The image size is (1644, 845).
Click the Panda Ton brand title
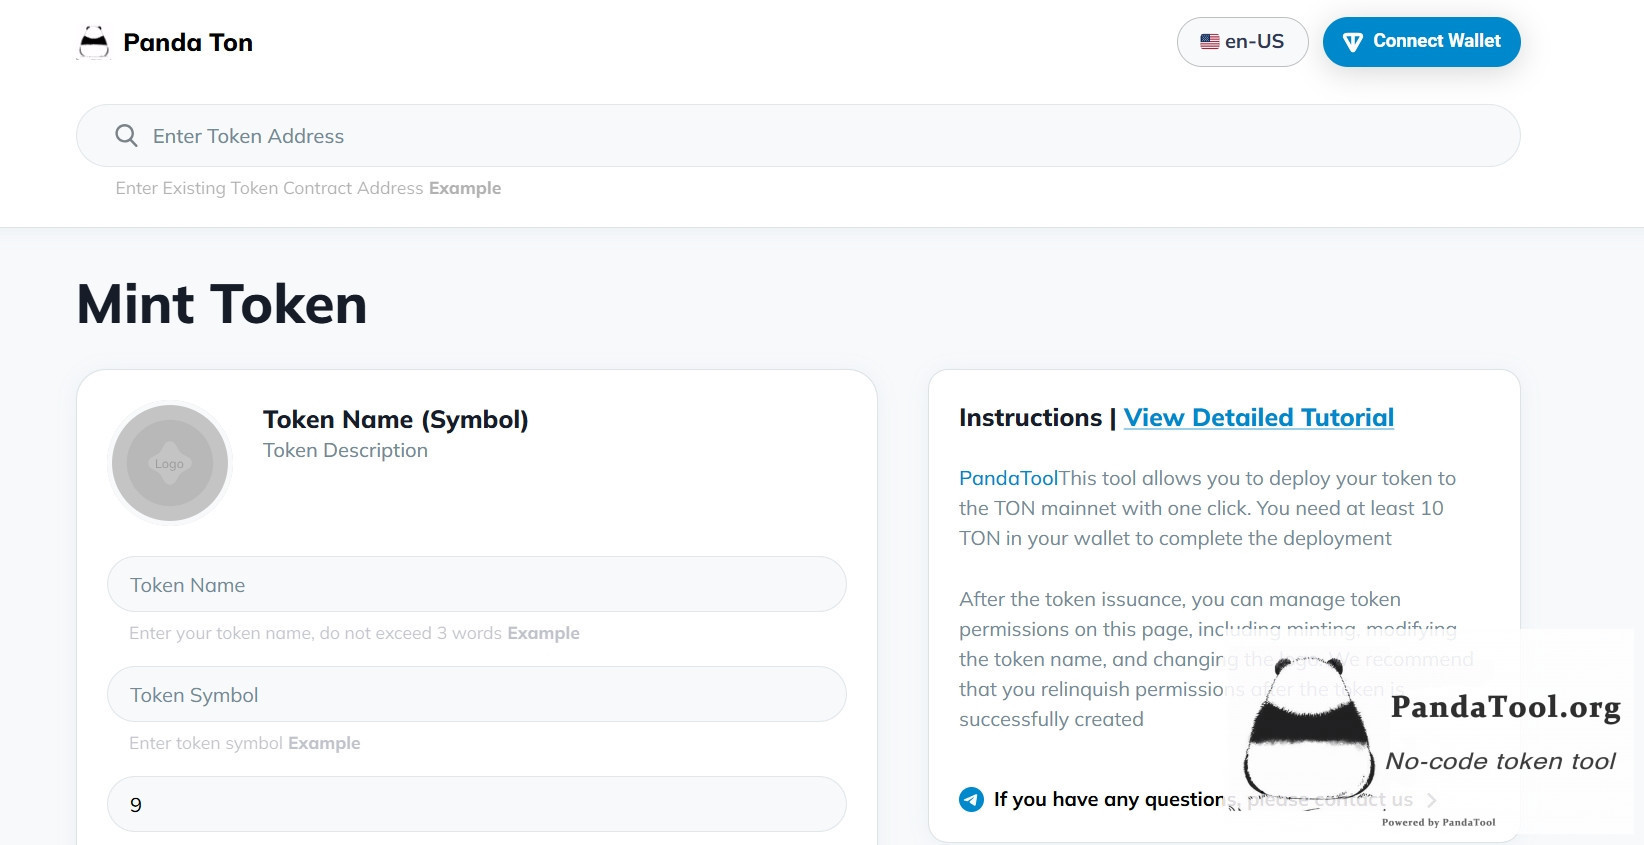[x=188, y=43]
